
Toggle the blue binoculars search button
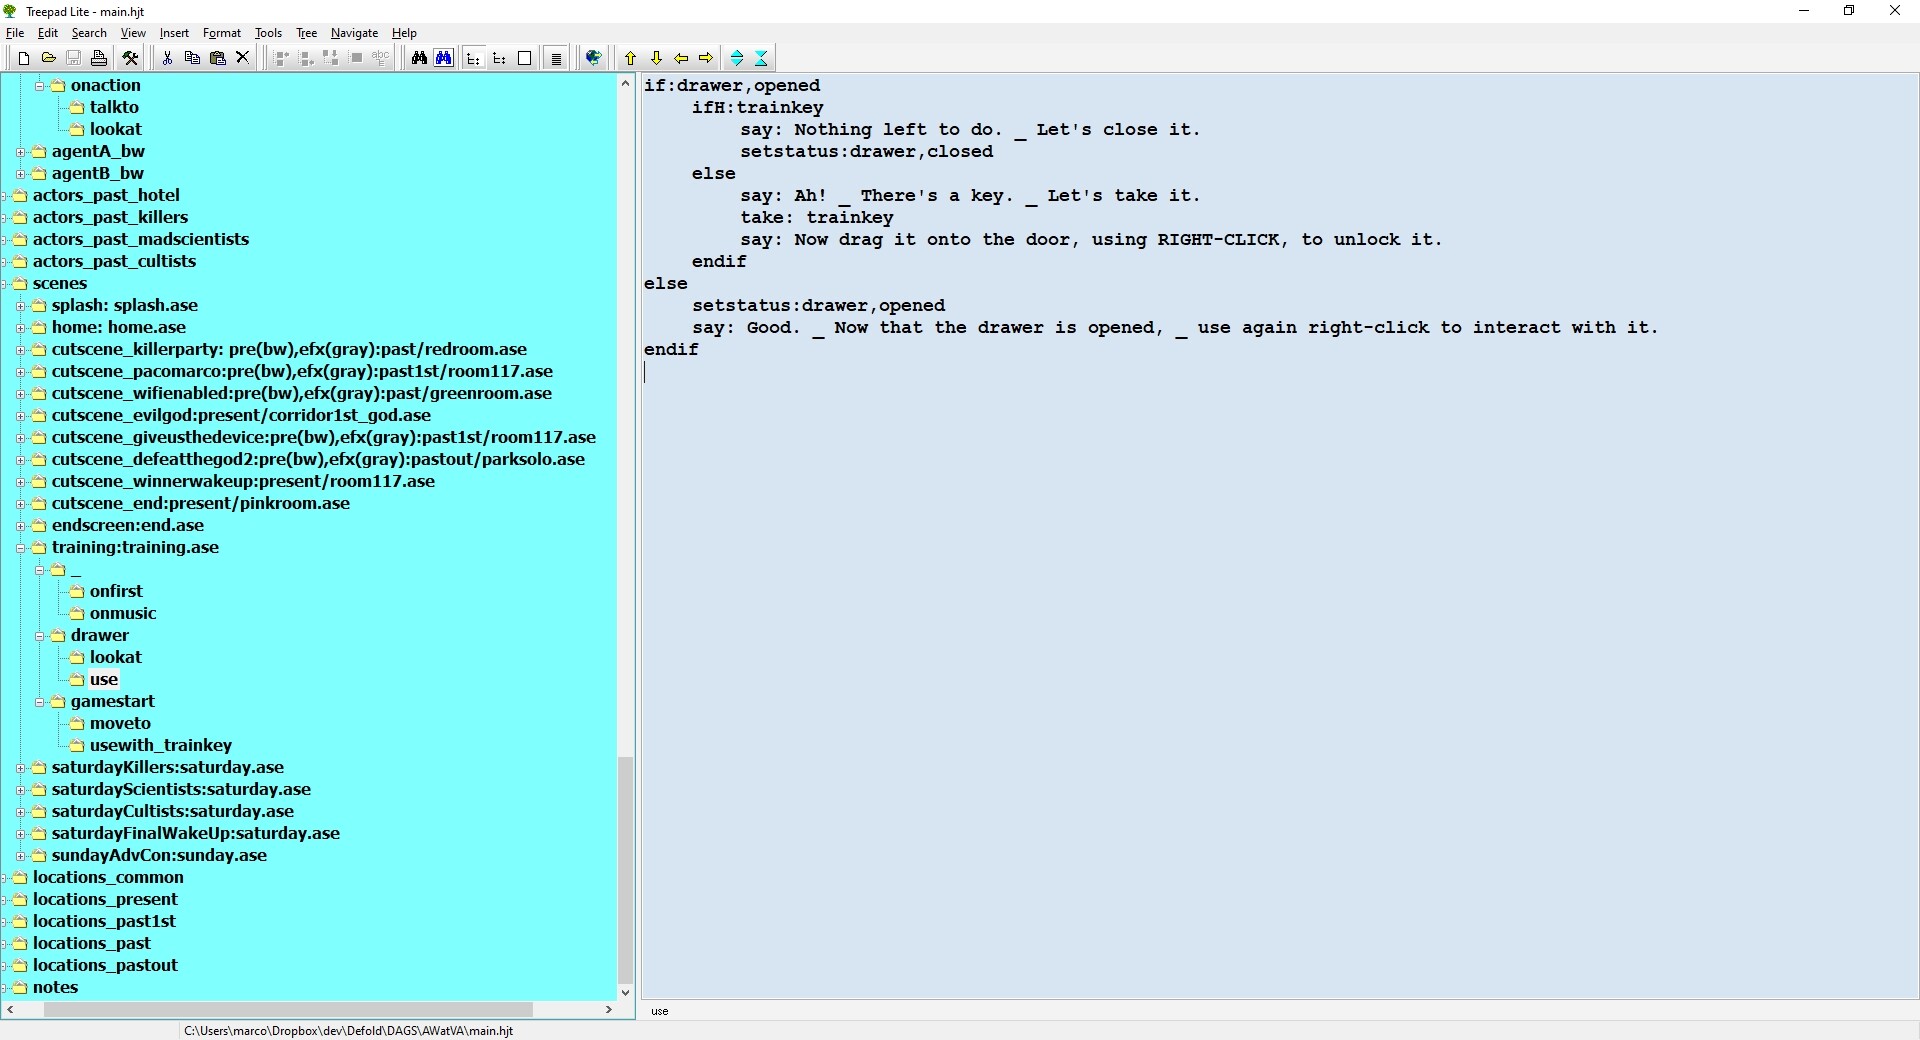coord(443,58)
